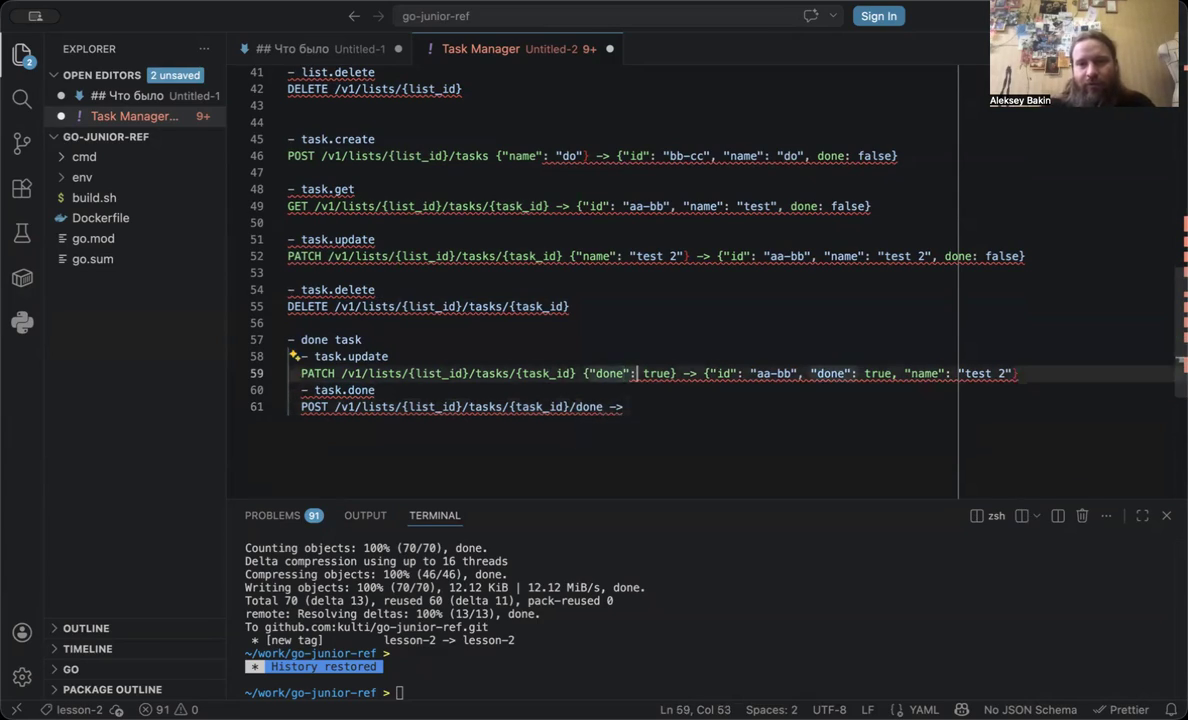
Task: Open terminal panel more actions ellipsis
Action: click(1106, 515)
